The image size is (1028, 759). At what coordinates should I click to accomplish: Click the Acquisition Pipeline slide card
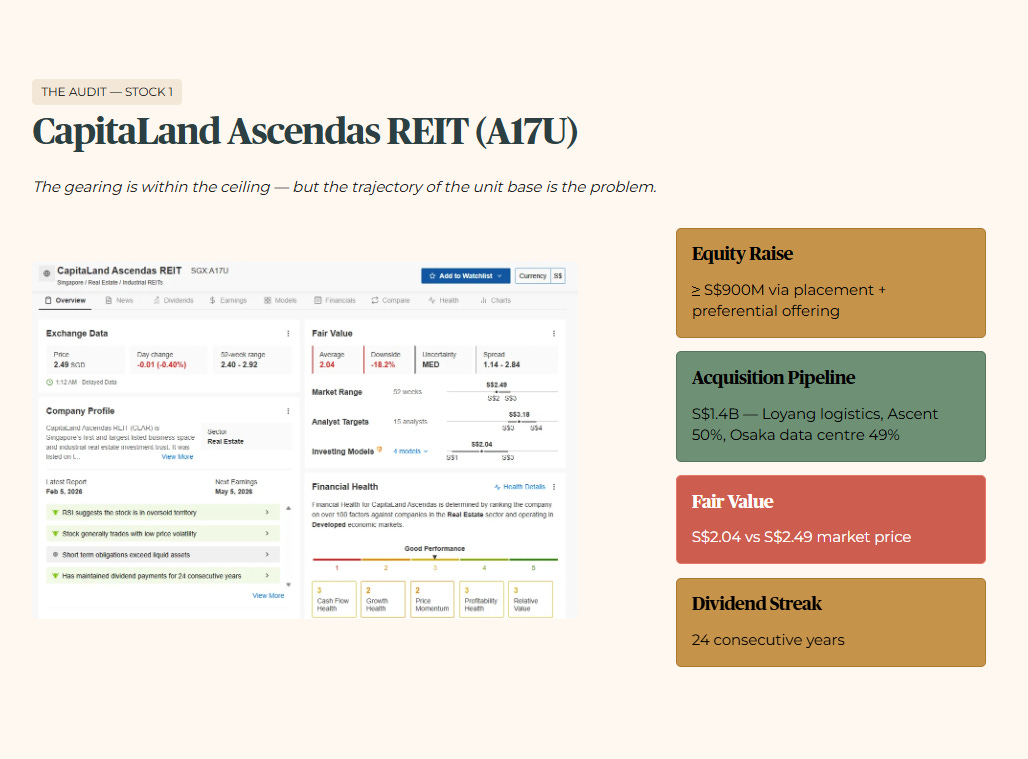click(x=831, y=406)
